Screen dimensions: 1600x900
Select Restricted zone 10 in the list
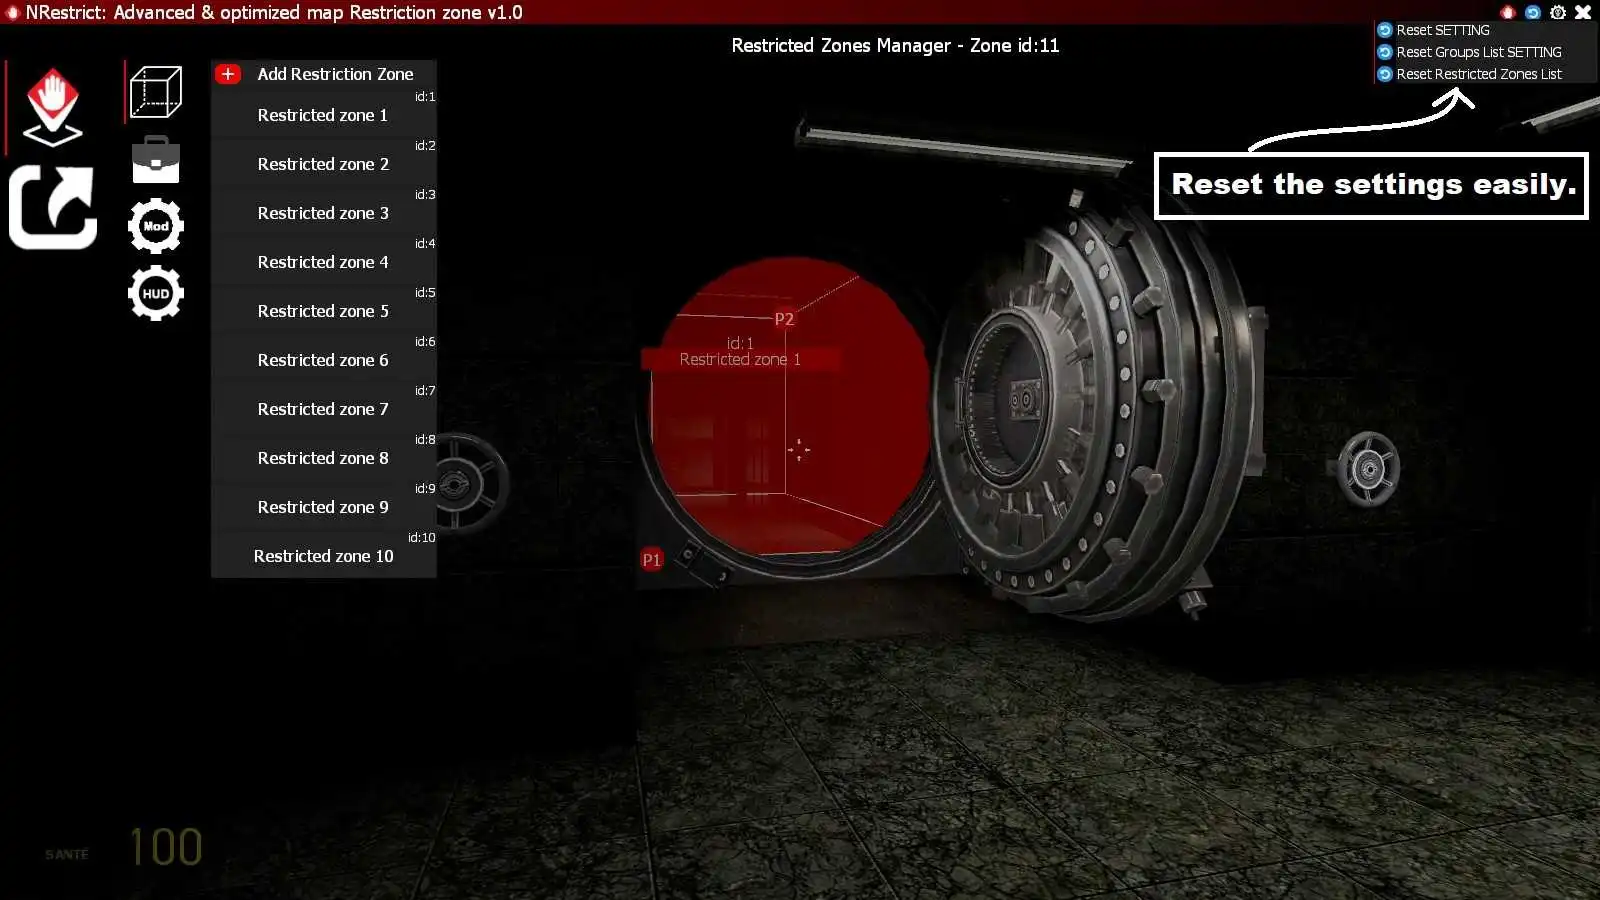323,556
